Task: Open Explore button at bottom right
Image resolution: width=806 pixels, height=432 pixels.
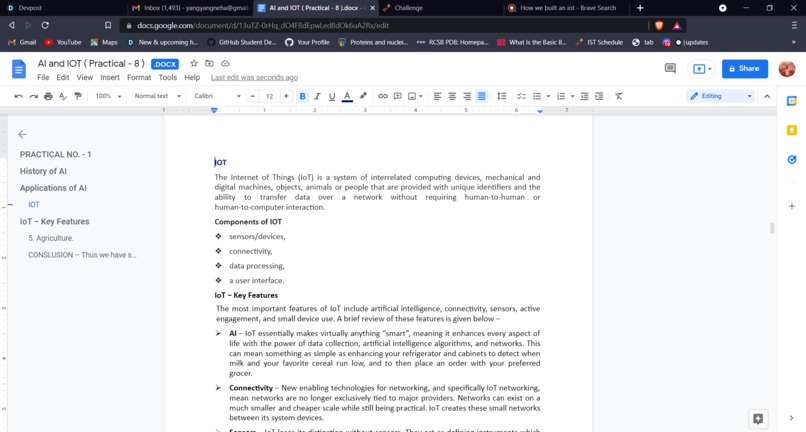Action: pos(758,419)
